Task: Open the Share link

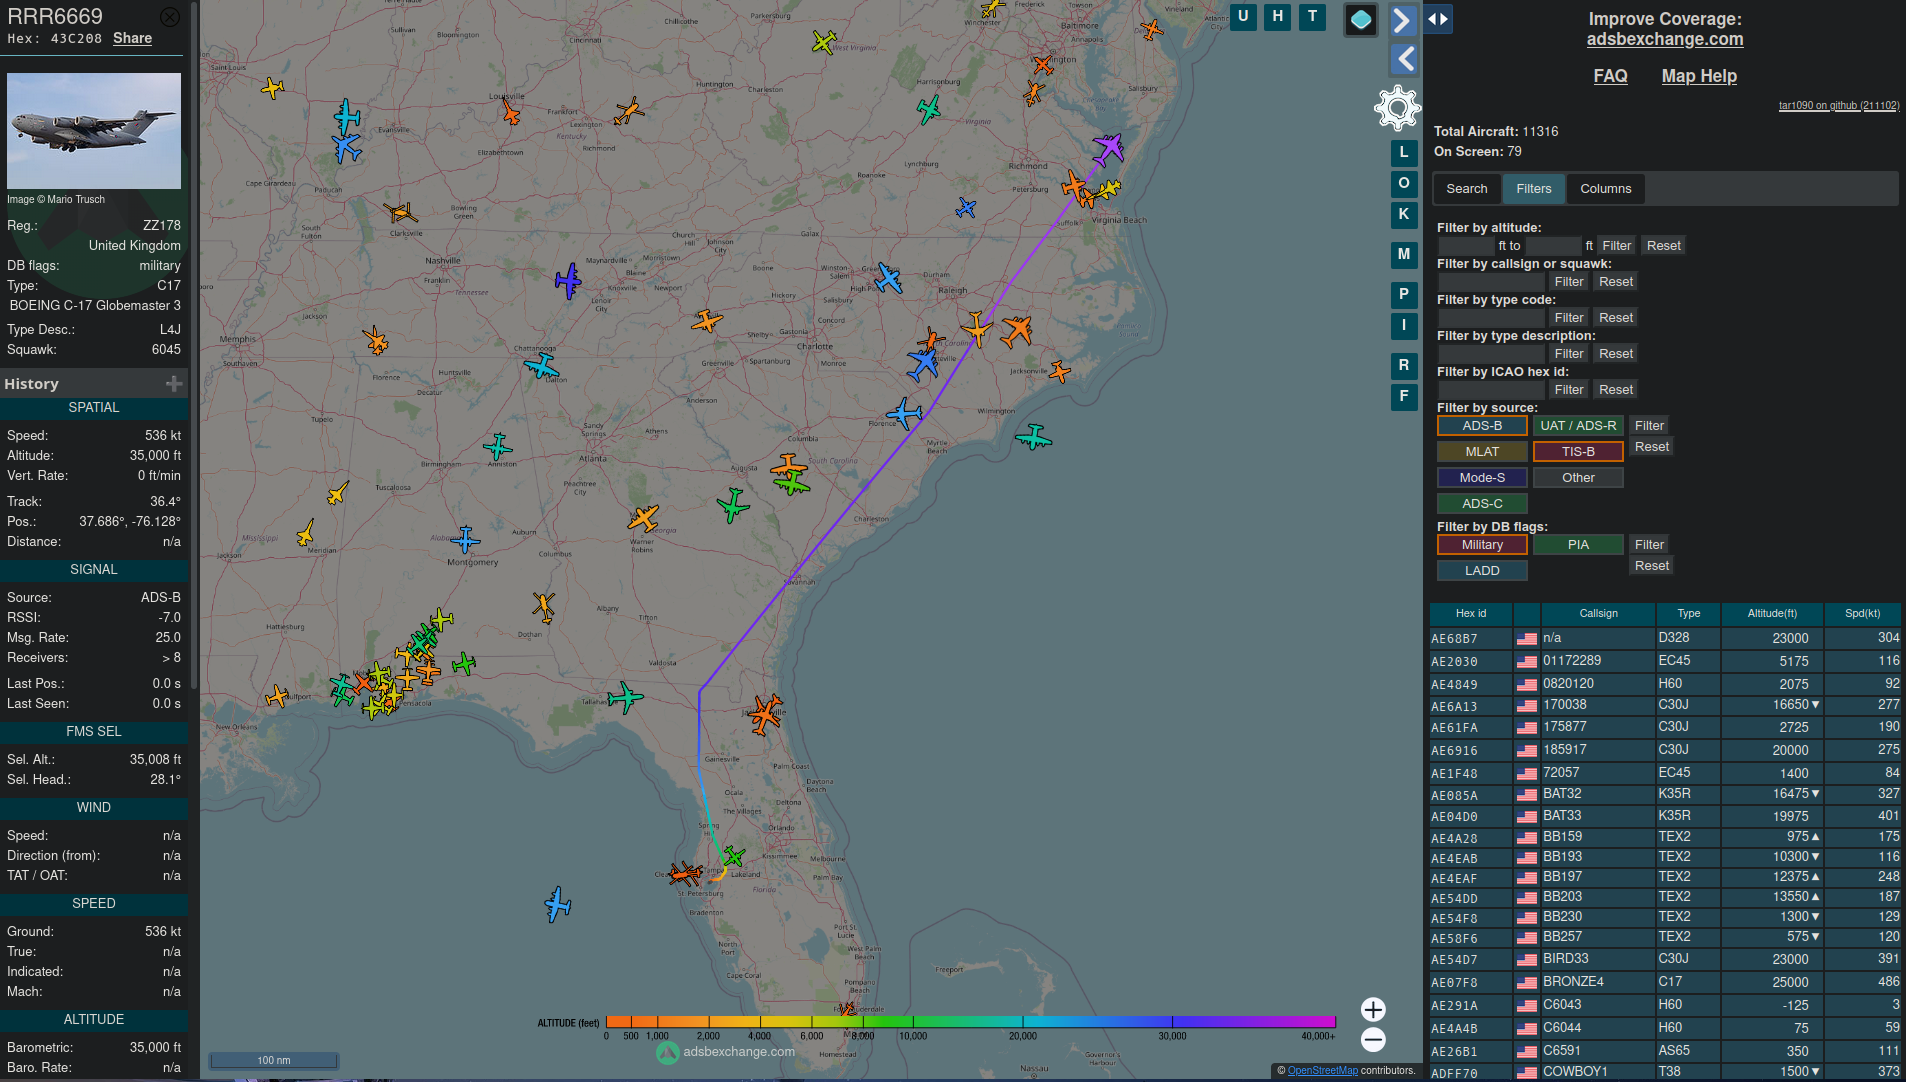Action: click(x=132, y=38)
